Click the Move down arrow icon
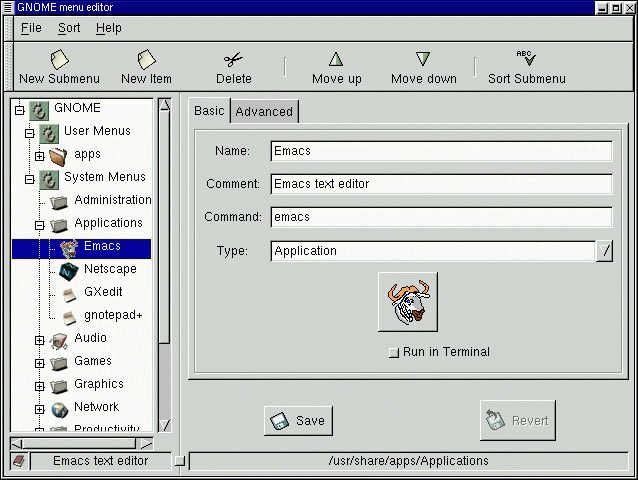The width and height of the screenshot is (638, 480). 423,60
